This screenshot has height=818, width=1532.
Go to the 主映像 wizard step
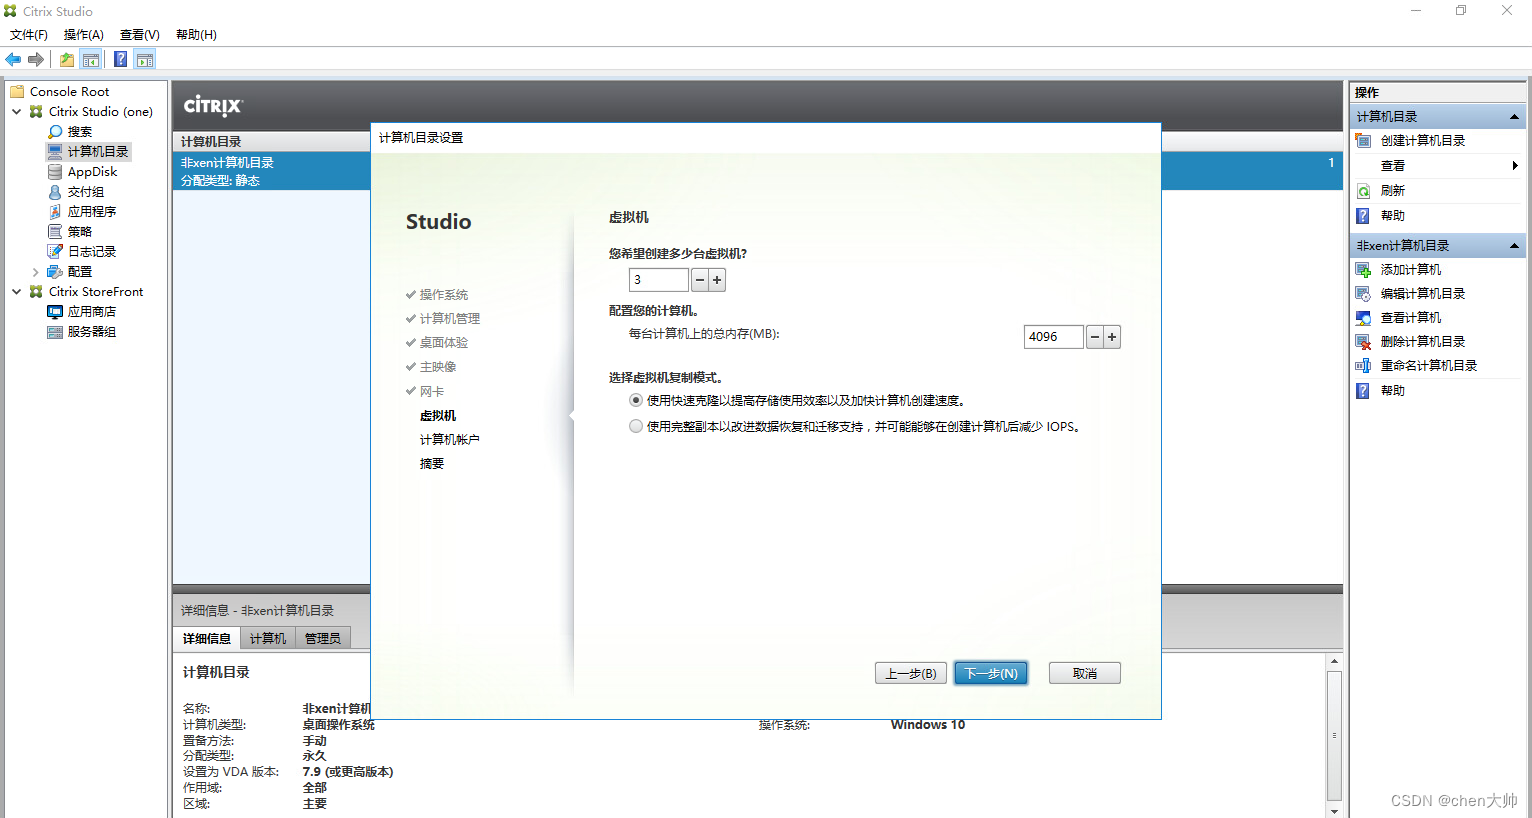(438, 367)
